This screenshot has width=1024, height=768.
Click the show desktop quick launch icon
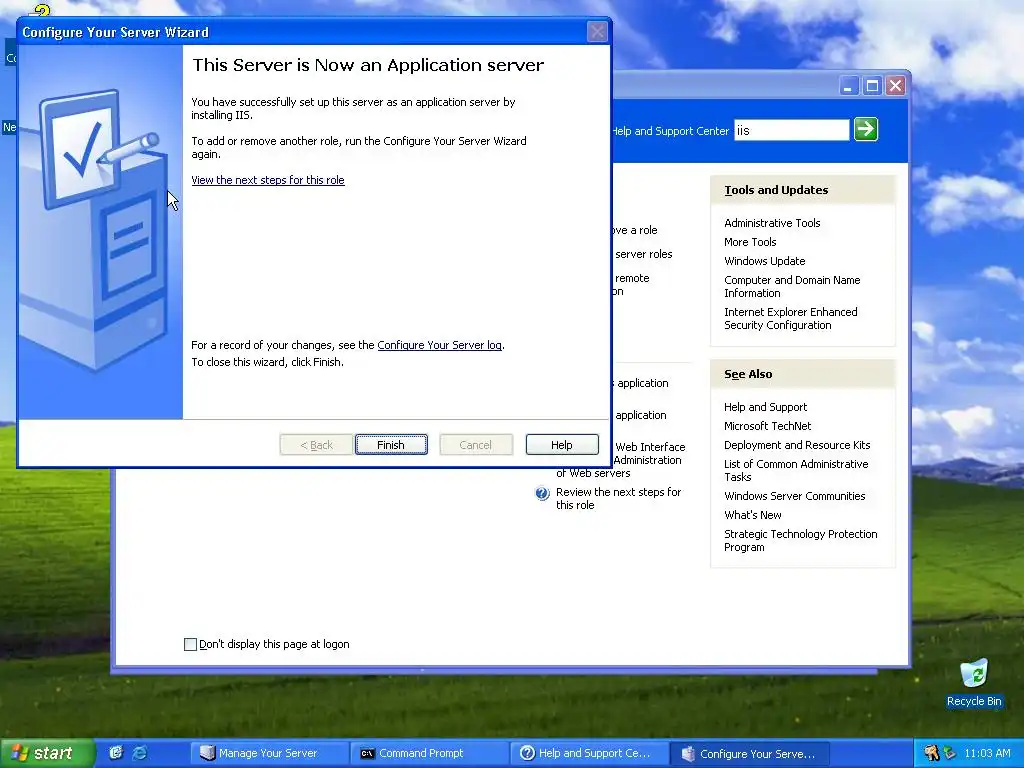click(116, 753)
